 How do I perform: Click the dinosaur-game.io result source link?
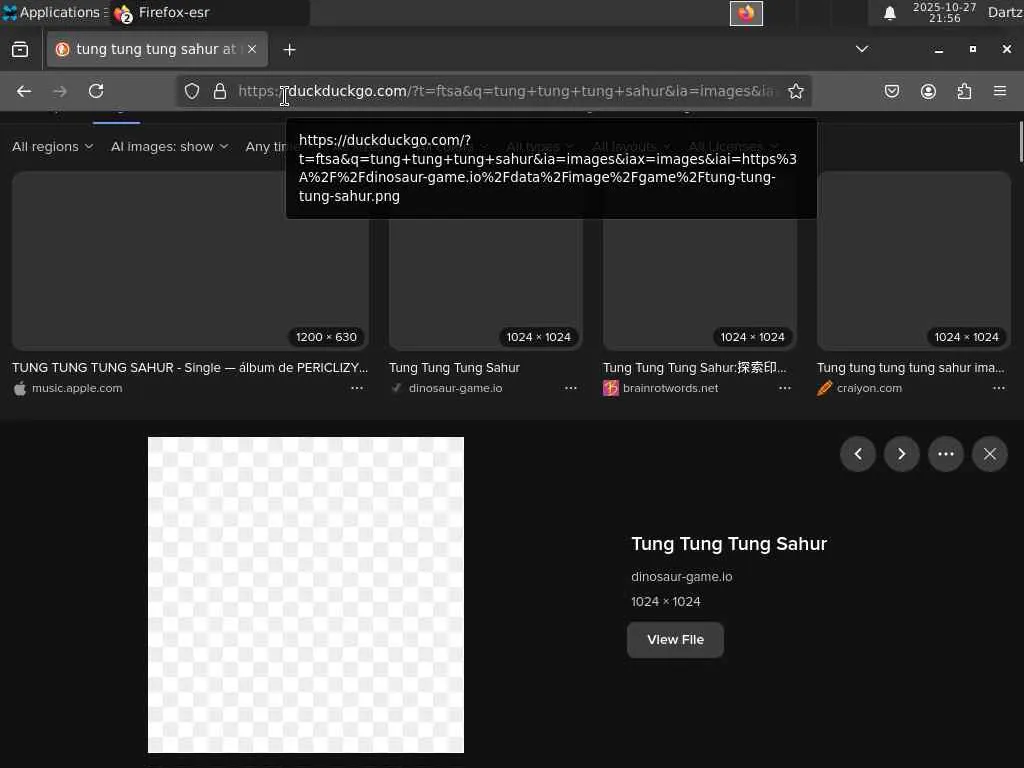click(455, 388)
